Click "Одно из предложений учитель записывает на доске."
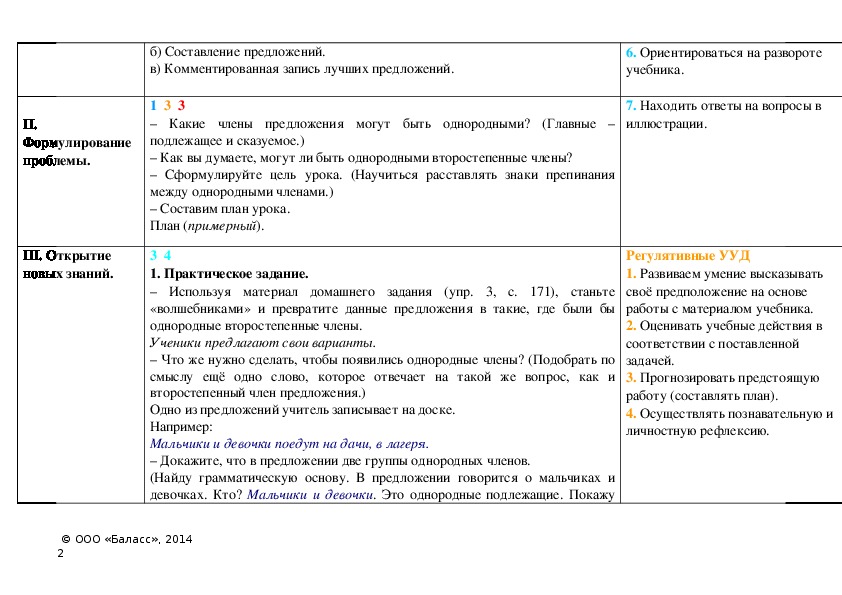 302,410
